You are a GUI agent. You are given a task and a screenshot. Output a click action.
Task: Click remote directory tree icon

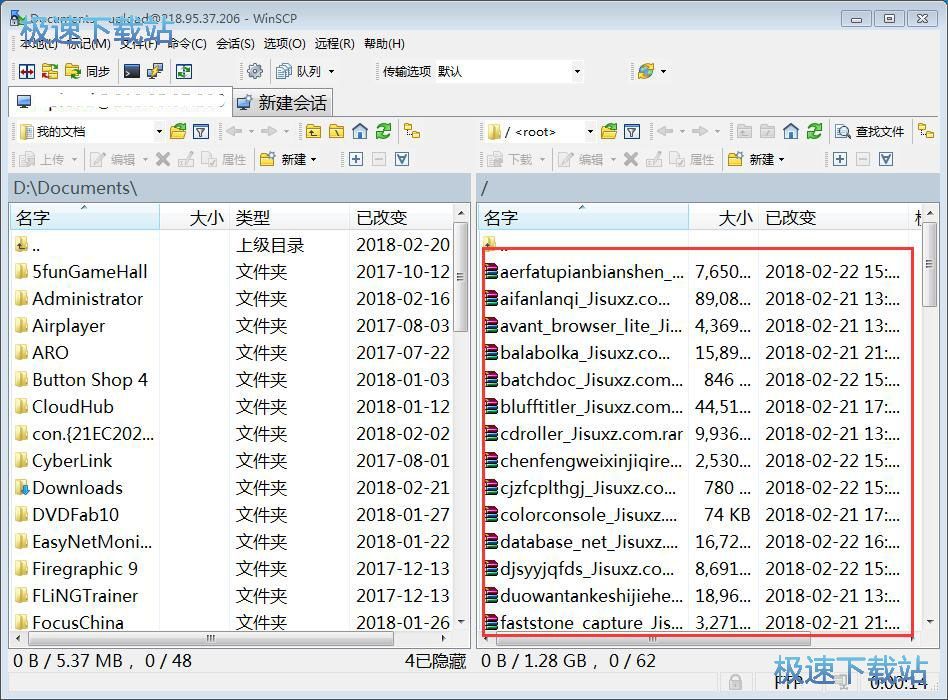[926, 131]
